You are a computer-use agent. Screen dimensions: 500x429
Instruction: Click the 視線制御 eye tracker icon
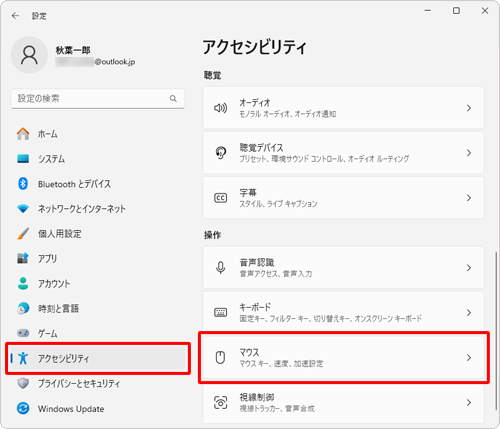[x=220, y=403]
